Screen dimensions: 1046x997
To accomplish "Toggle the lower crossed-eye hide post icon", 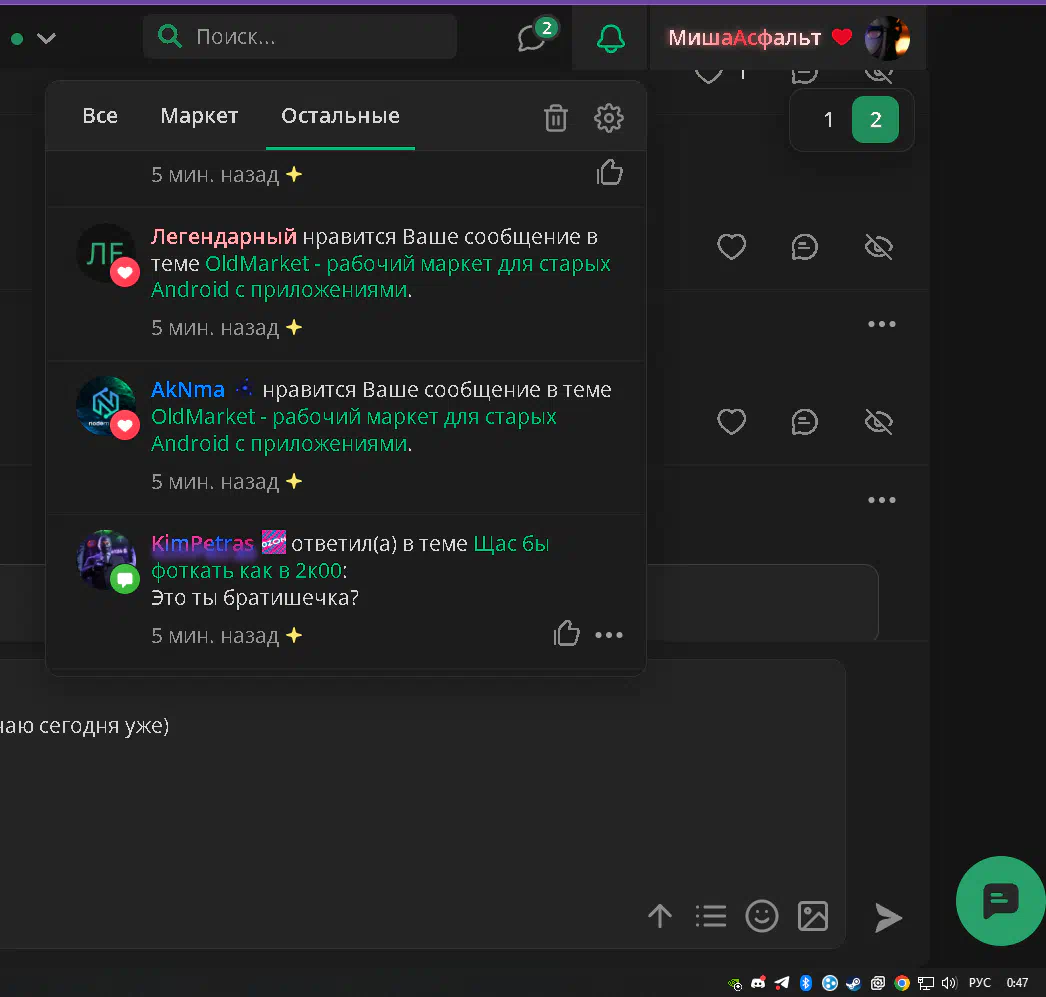I will (x=878, y=422).
